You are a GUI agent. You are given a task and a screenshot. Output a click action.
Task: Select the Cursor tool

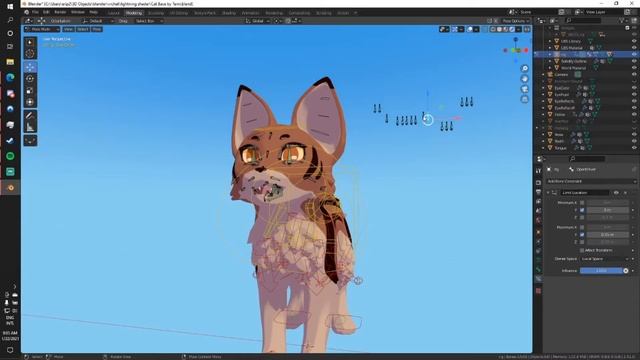tap(30, 53)
